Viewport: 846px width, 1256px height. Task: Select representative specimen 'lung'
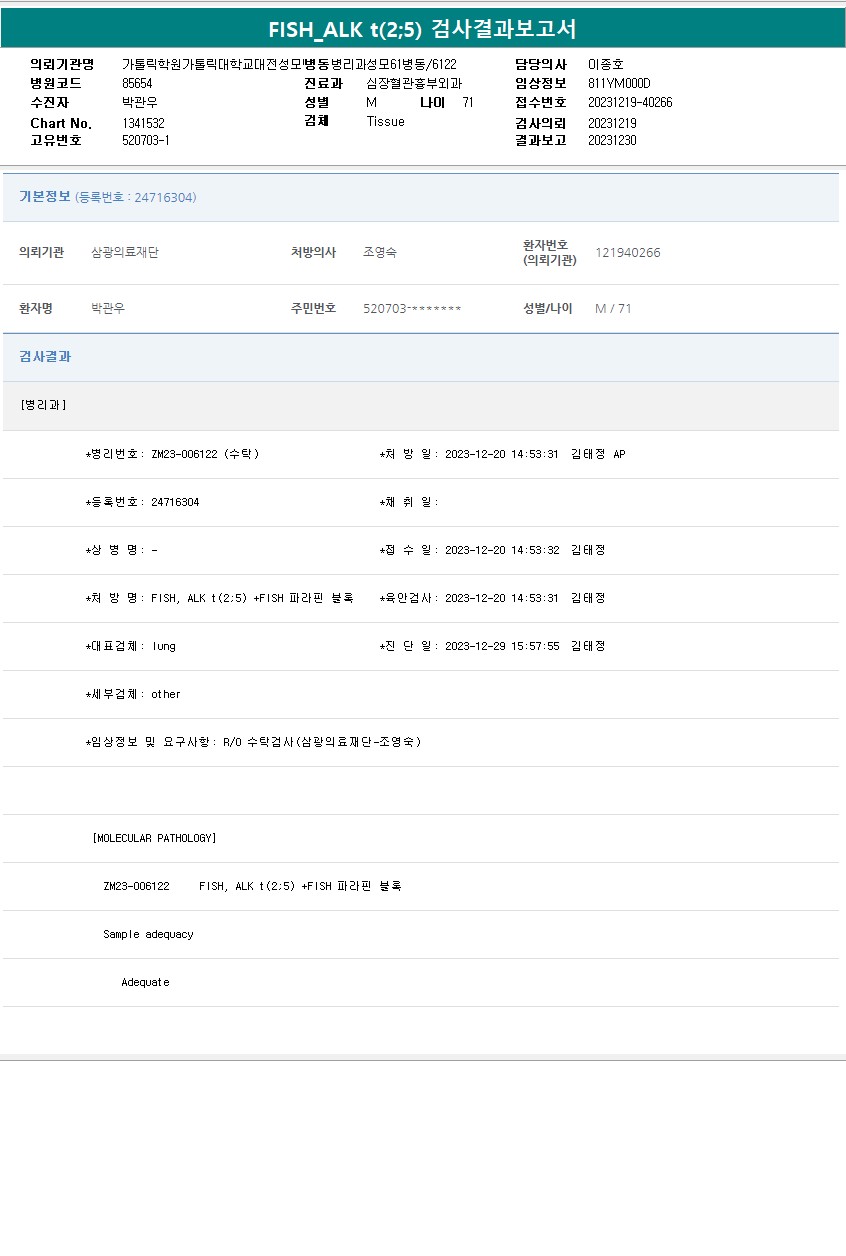pyautogui.click(x=163, y=646)
